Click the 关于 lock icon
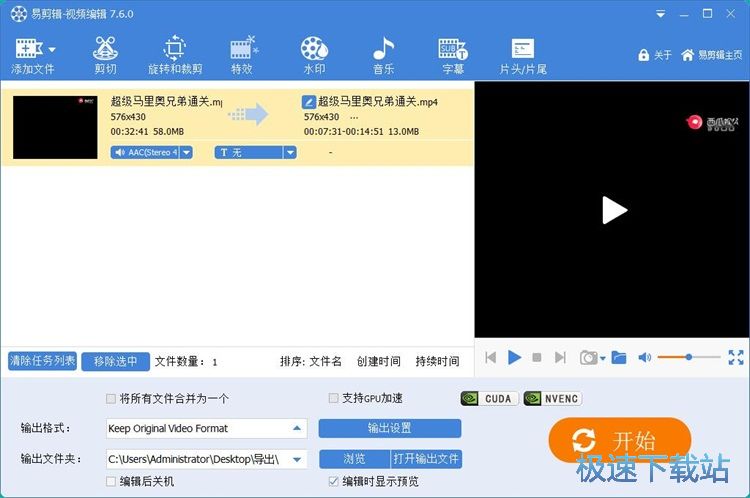This screenshot has width=750, height=498. 643,55
